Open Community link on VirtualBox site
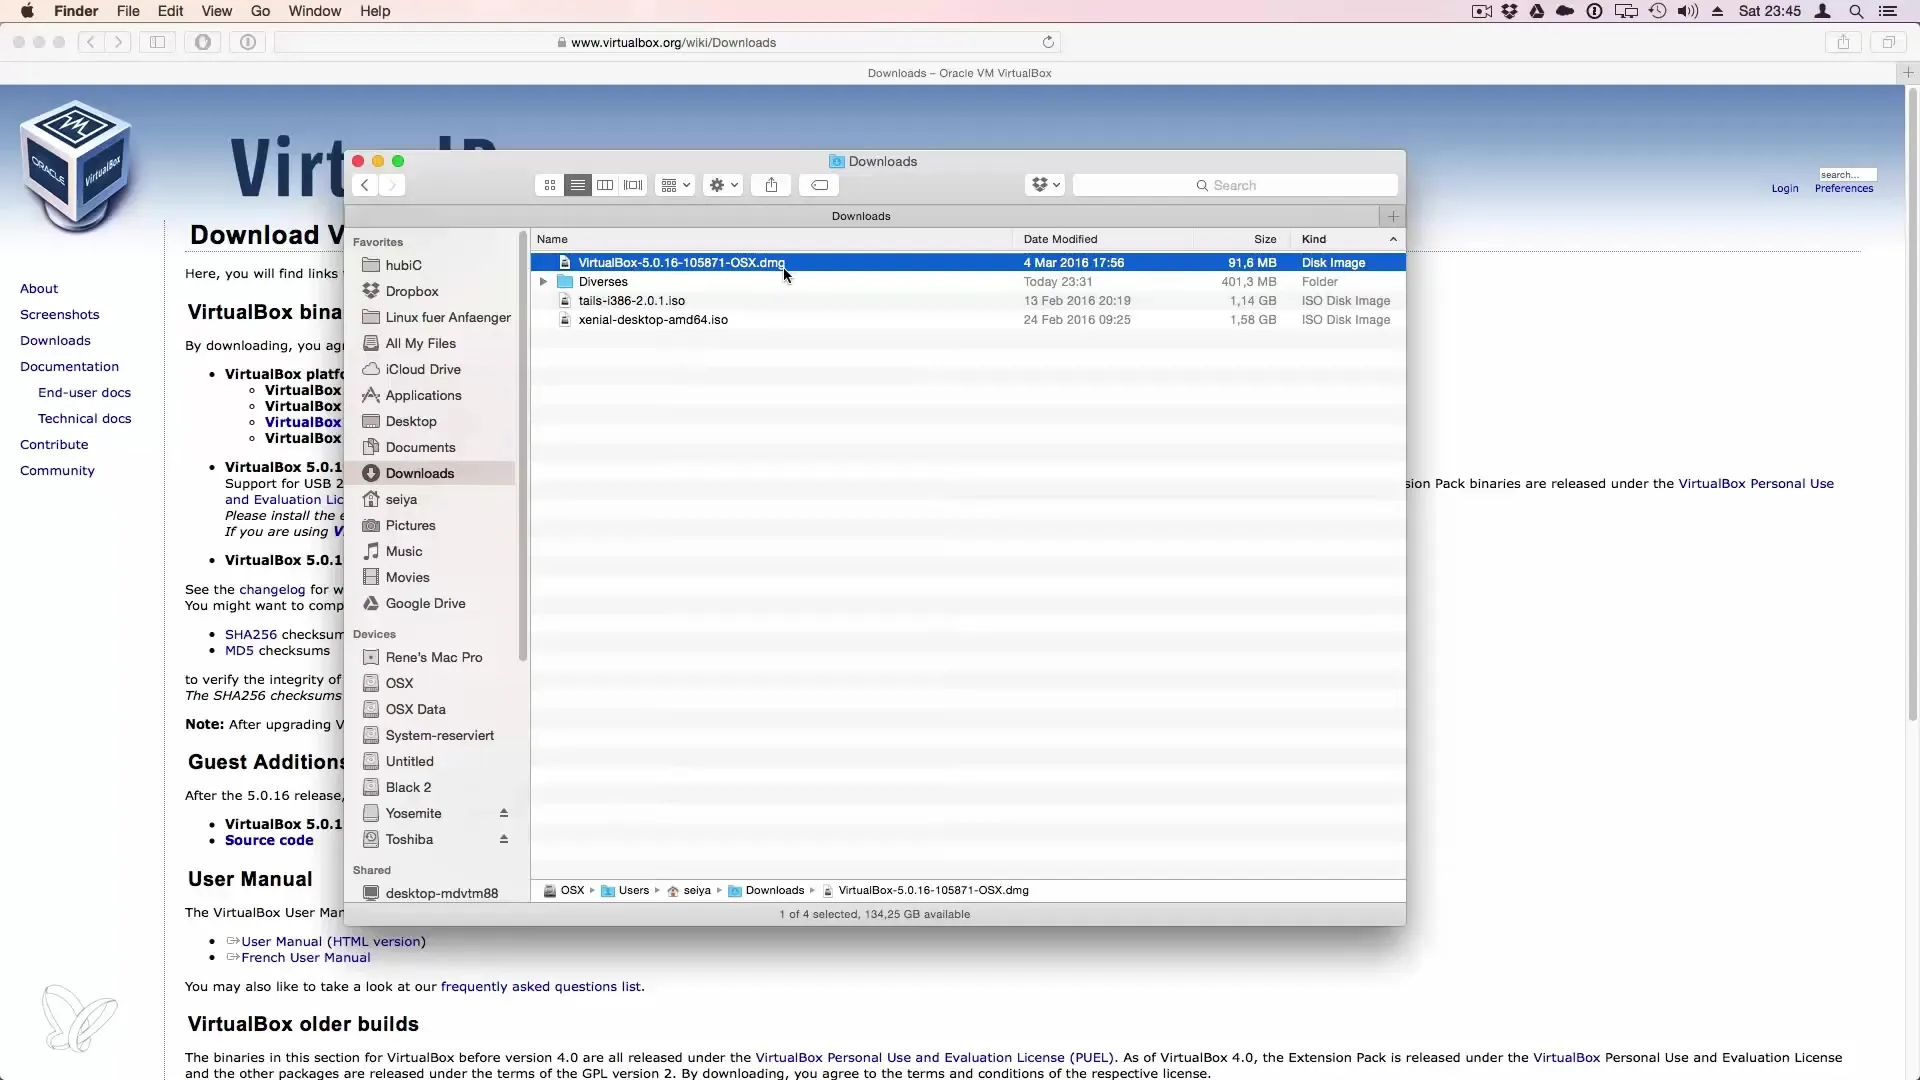The image size is (1920, 1080). [x=57, y=471]
